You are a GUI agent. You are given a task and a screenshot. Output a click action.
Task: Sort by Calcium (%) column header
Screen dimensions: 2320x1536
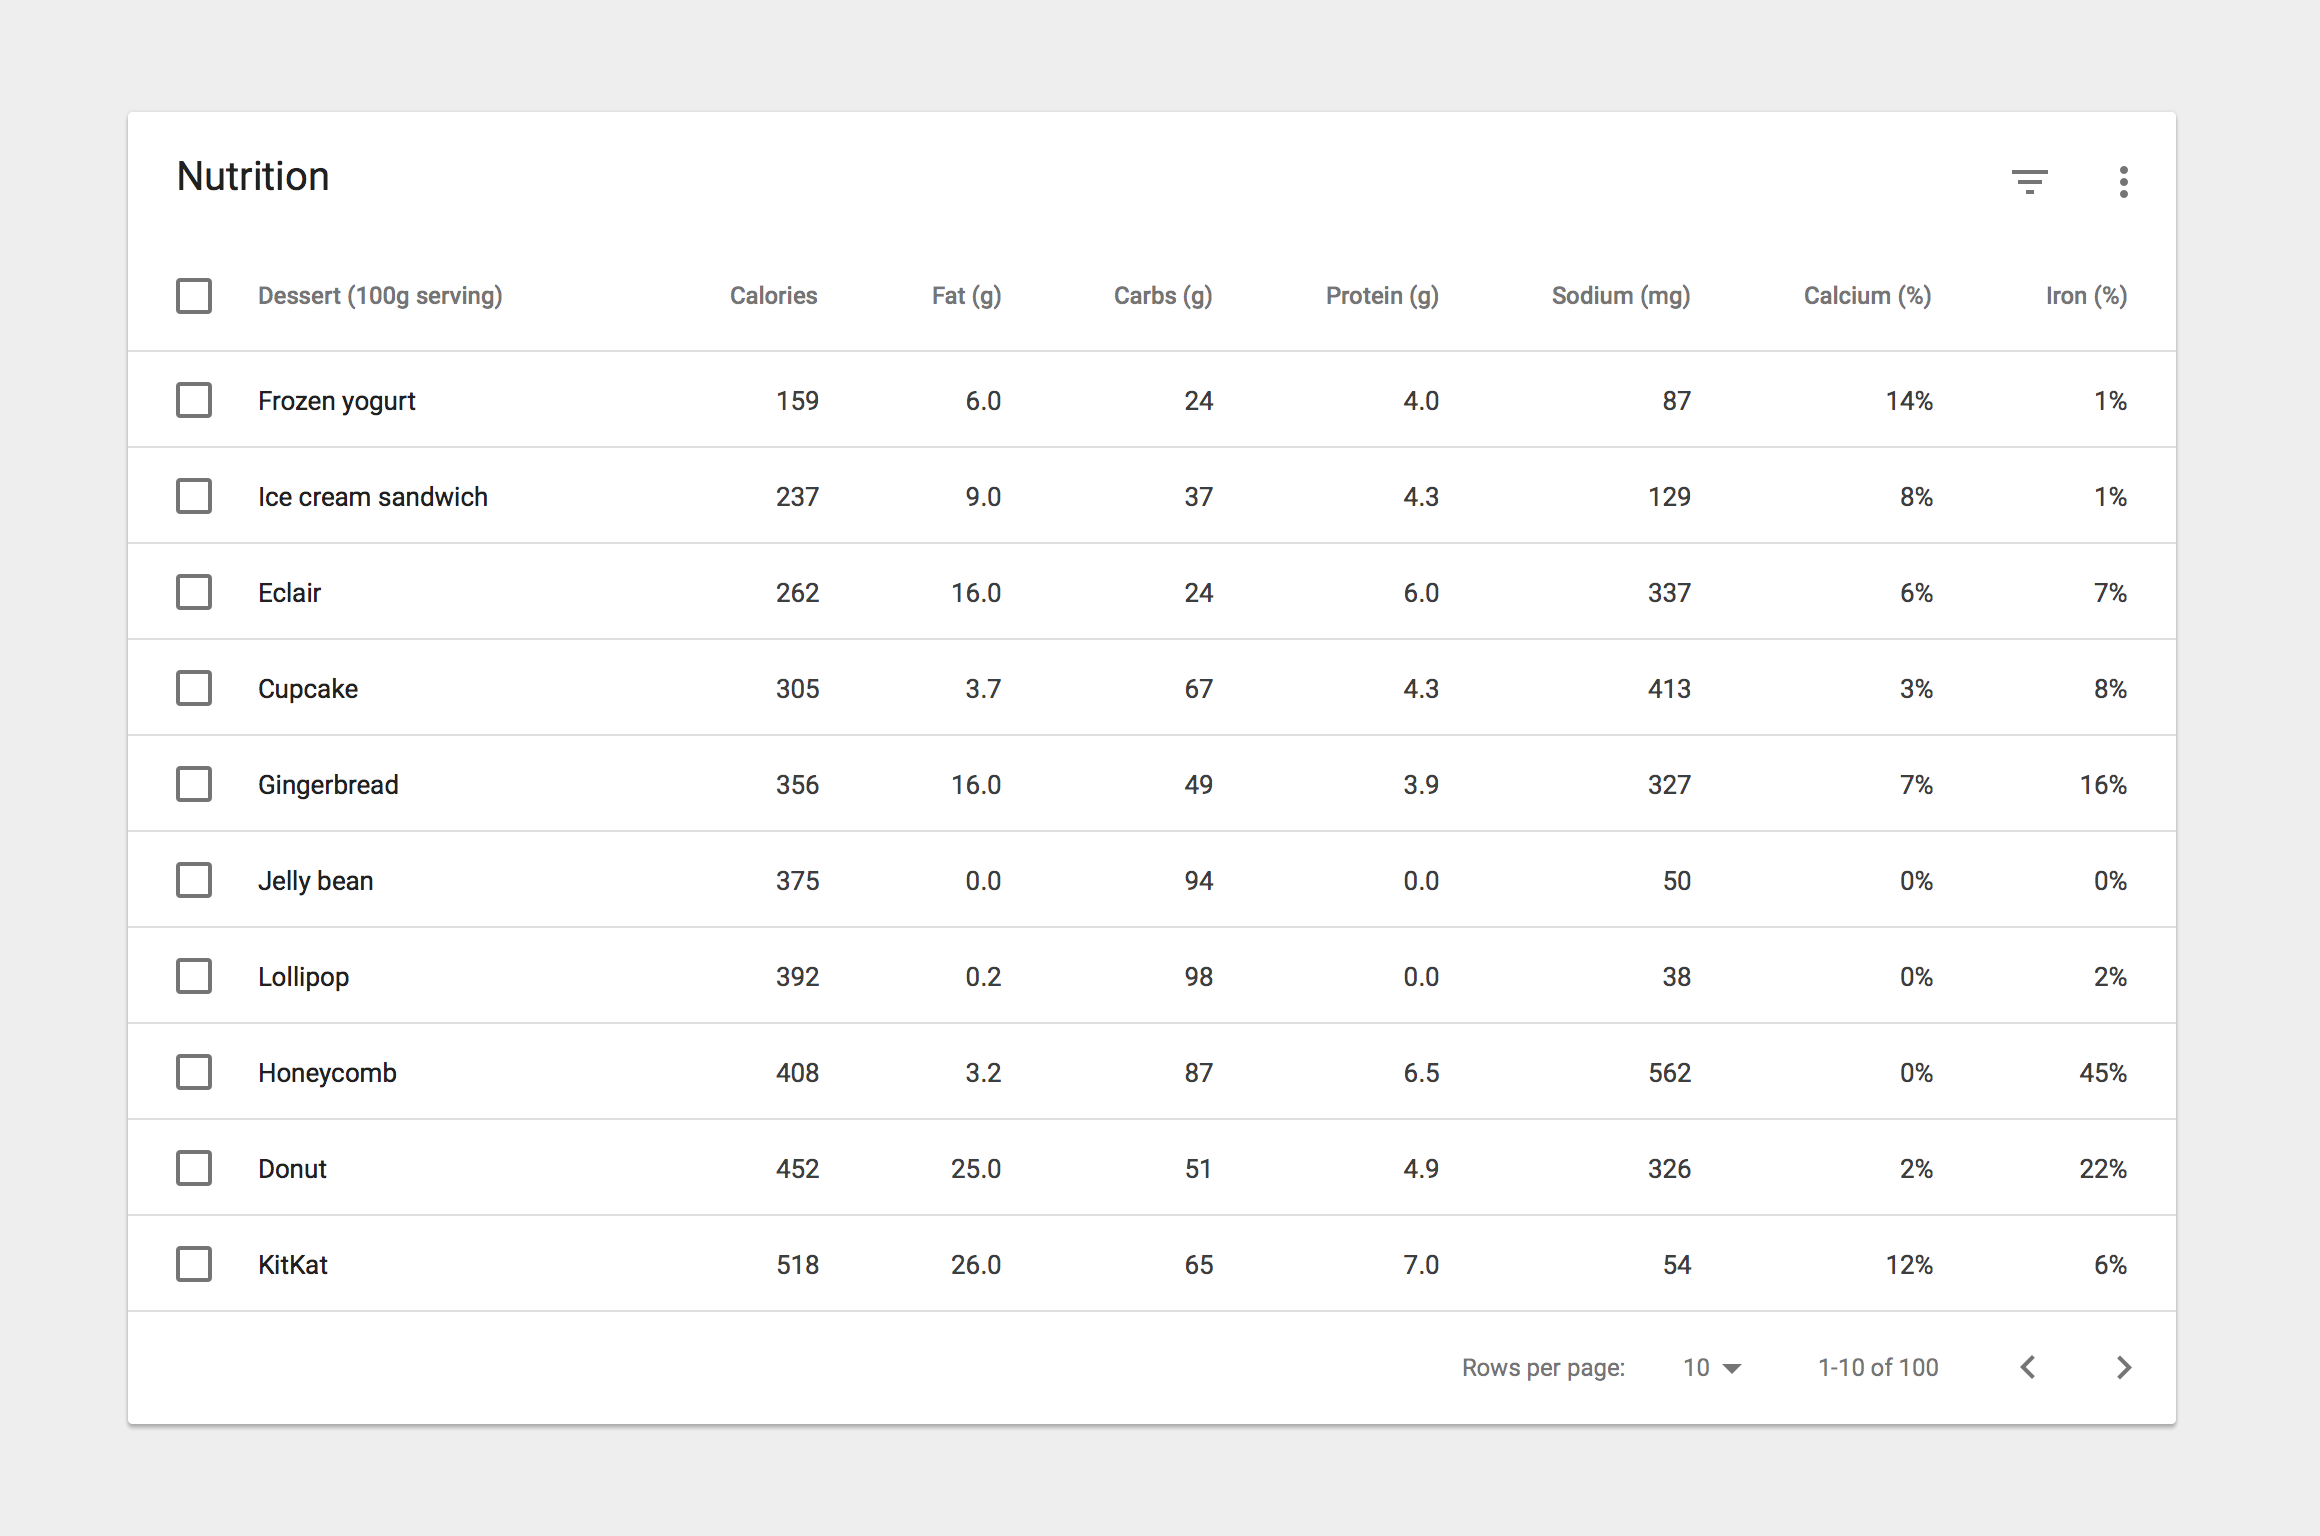[1866, 296]
